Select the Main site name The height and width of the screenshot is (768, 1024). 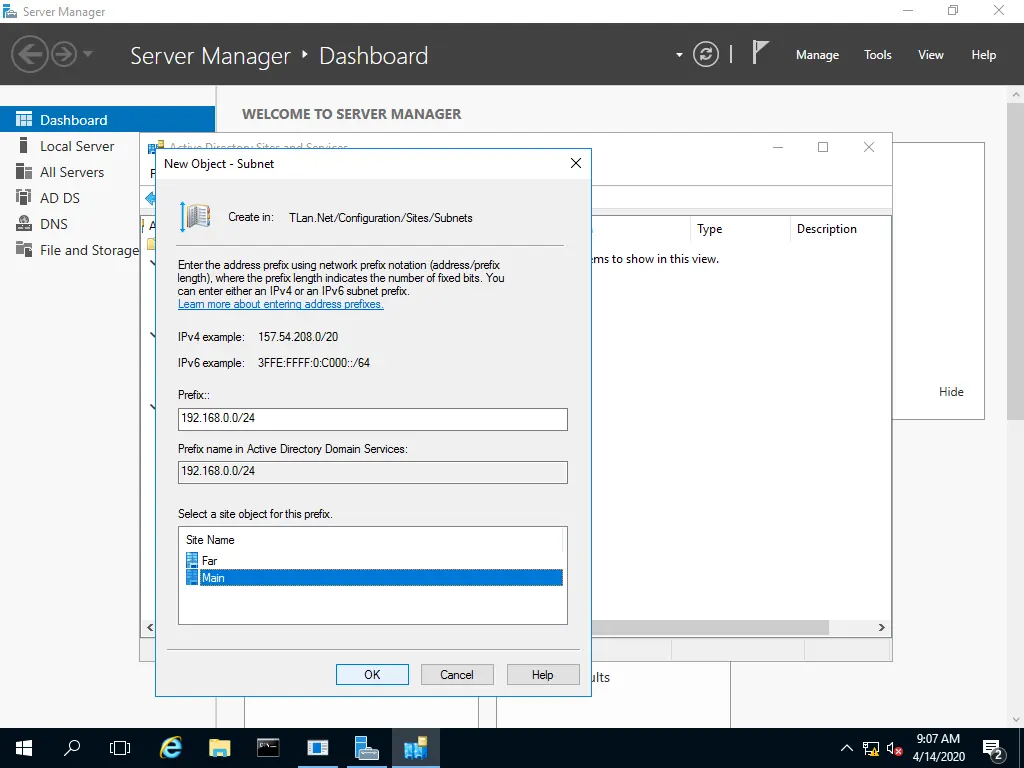click(213, 578)
